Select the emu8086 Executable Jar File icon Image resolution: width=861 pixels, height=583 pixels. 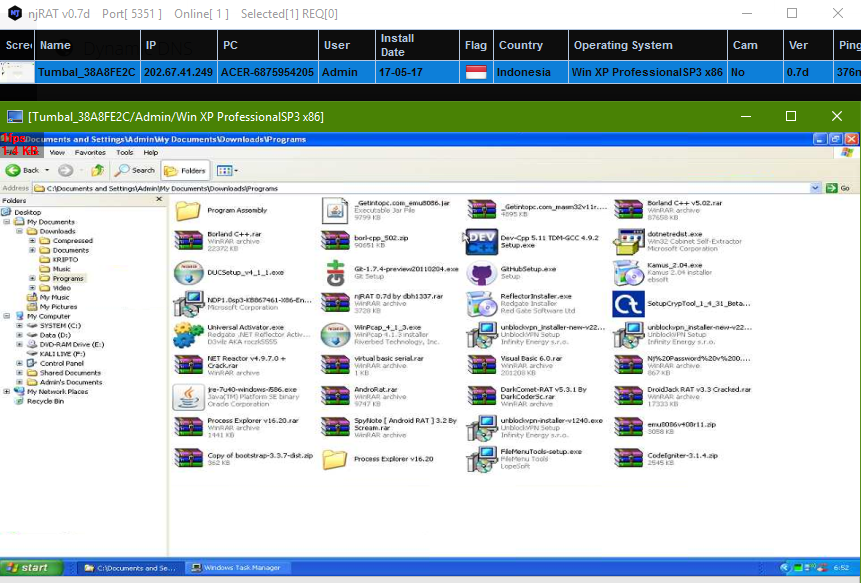tap(335, 211)
